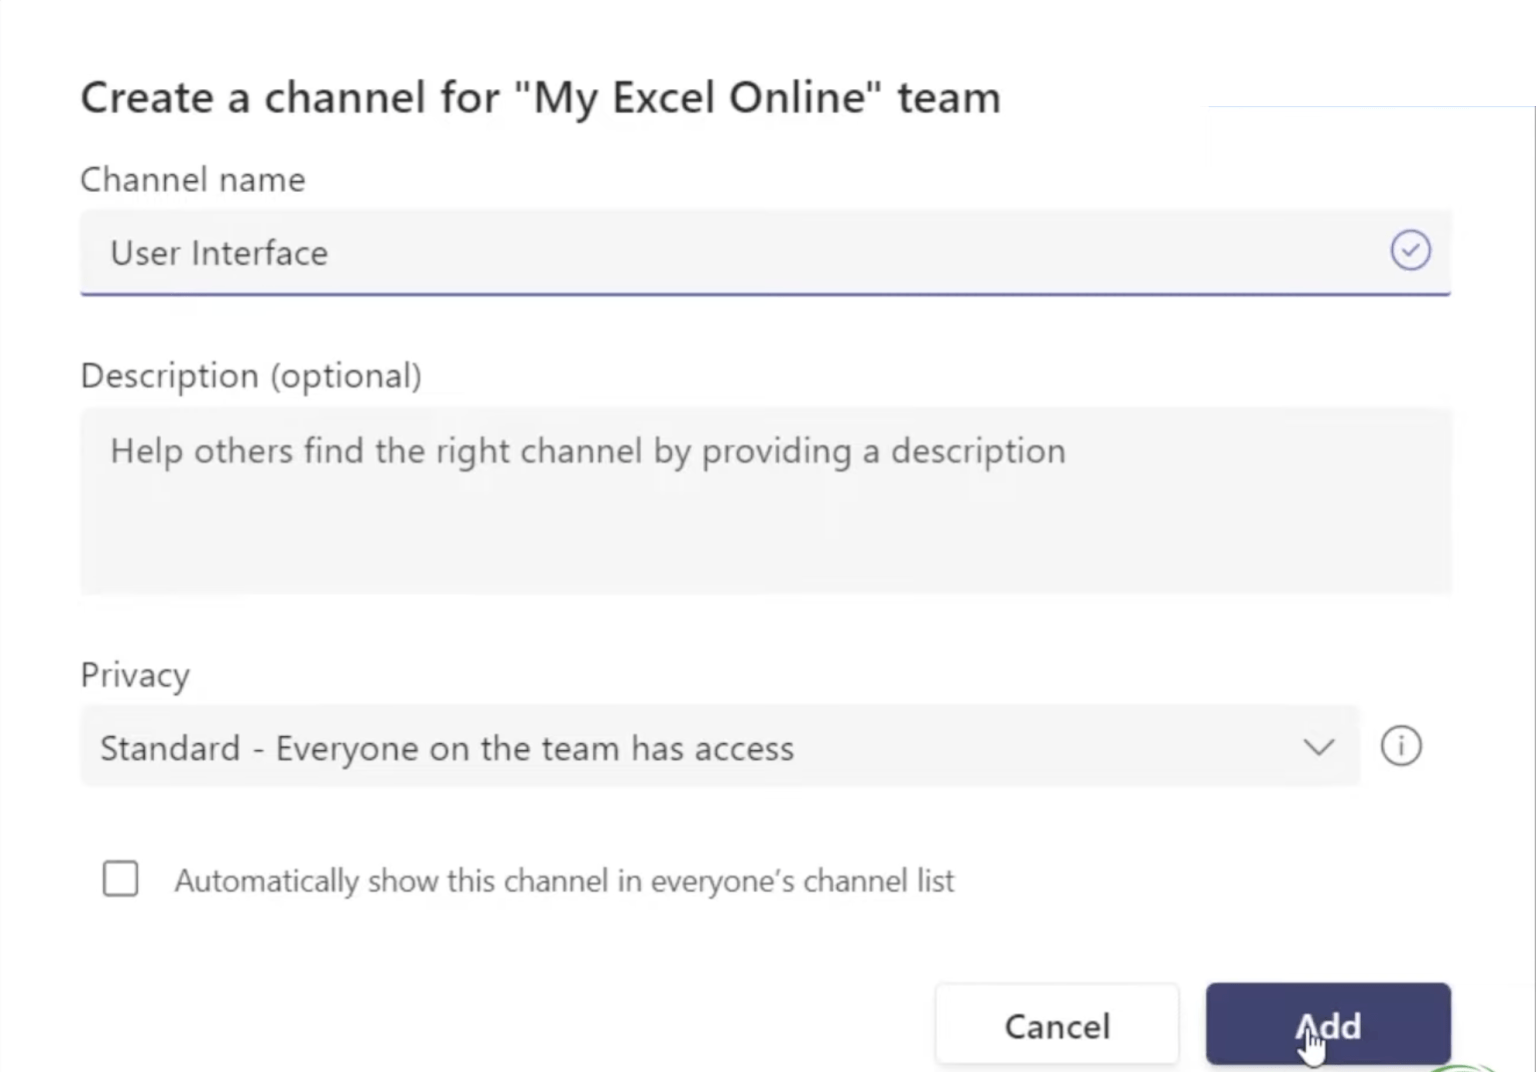1536x1072 pixels.
Task: Dismiss the dialog via the Cancel button
Action: coord(1056,1025)
